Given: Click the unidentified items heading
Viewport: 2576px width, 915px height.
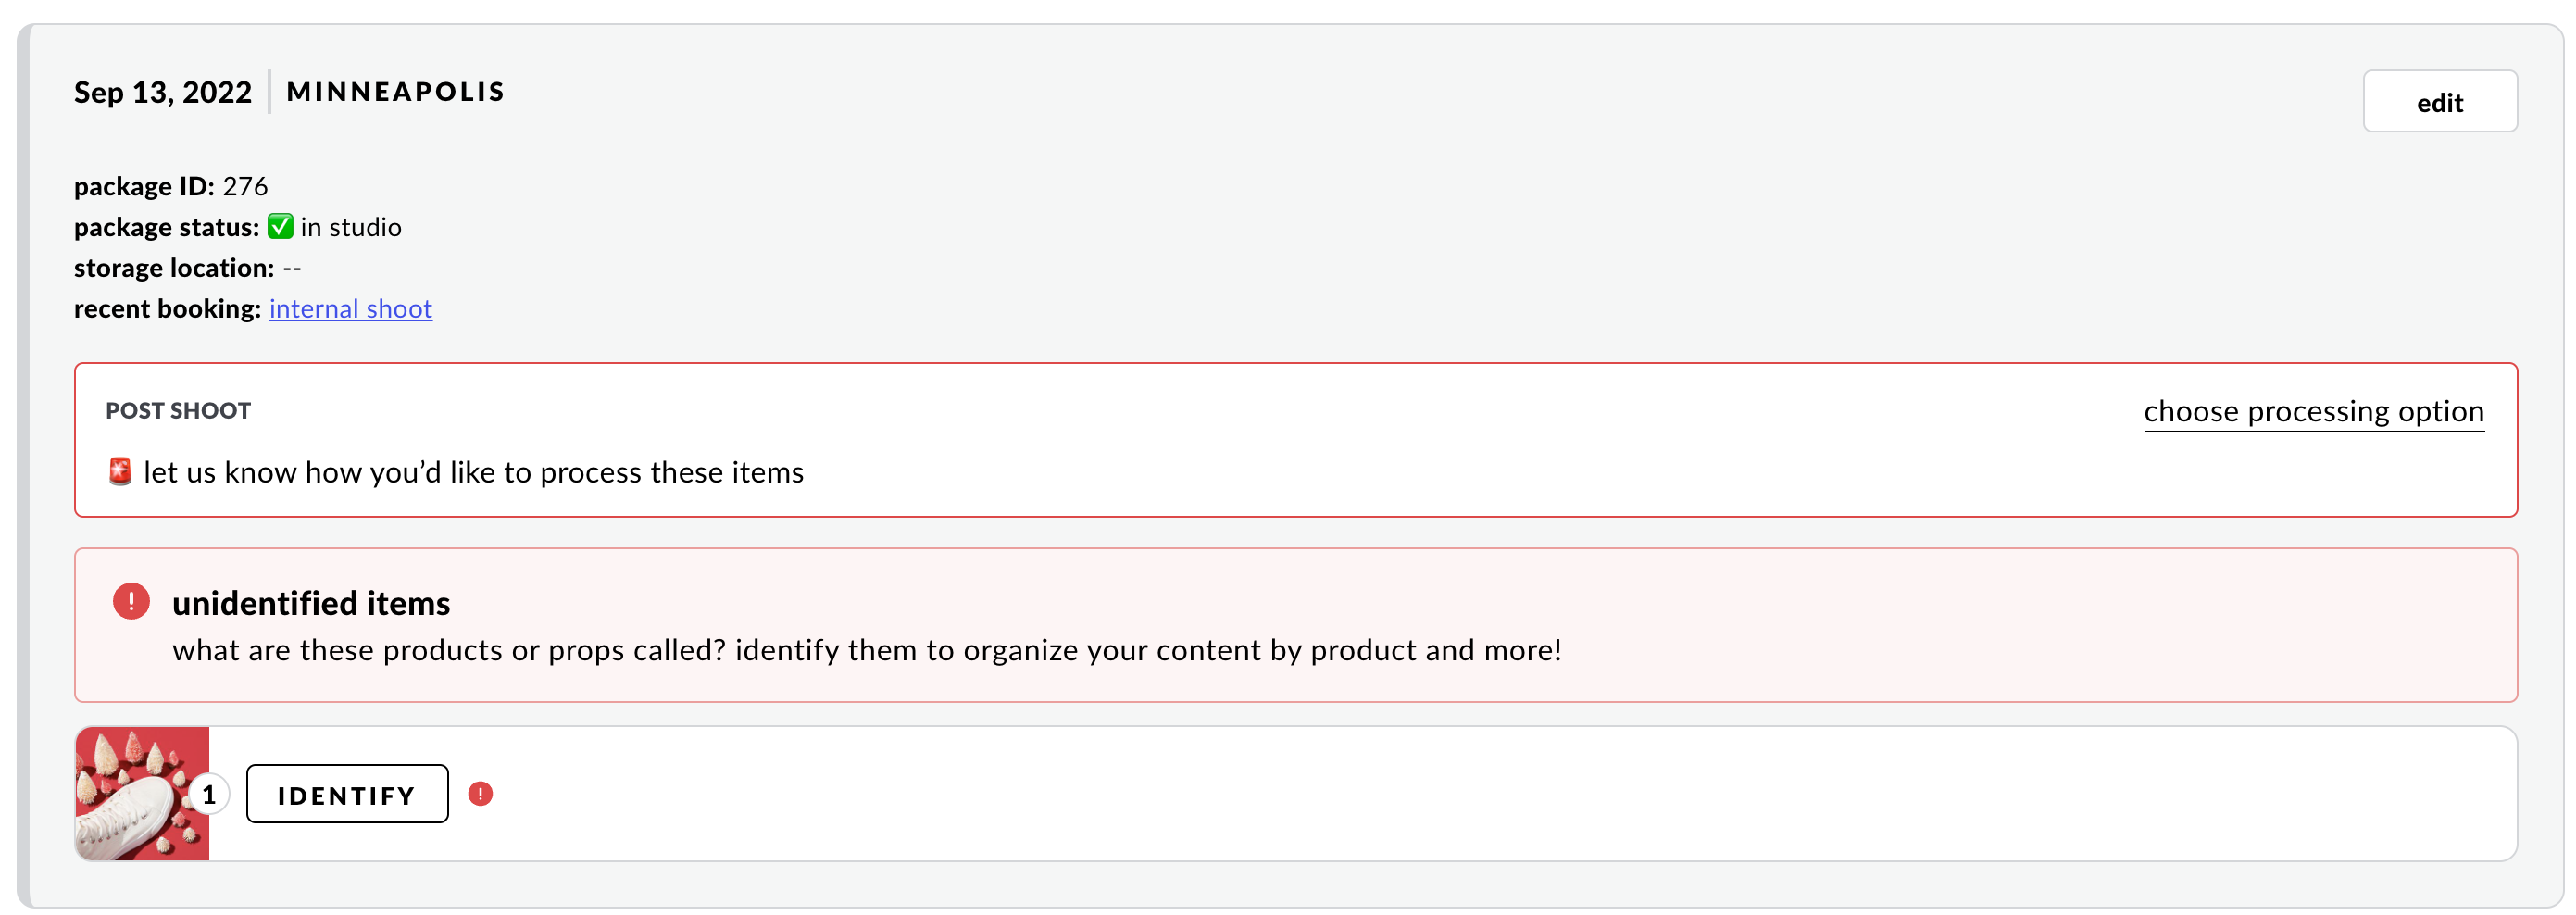Looking at the screenshot, I should [311, 603].
